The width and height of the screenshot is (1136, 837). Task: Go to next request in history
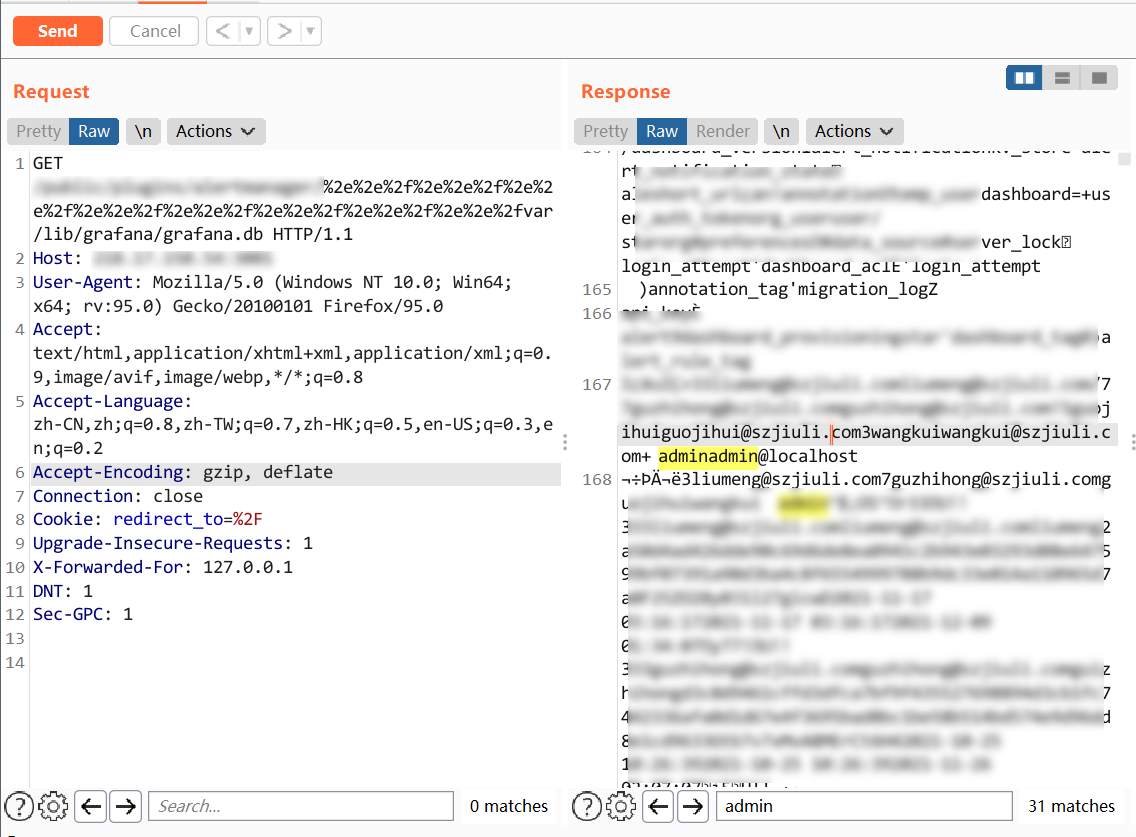[285, 31]
